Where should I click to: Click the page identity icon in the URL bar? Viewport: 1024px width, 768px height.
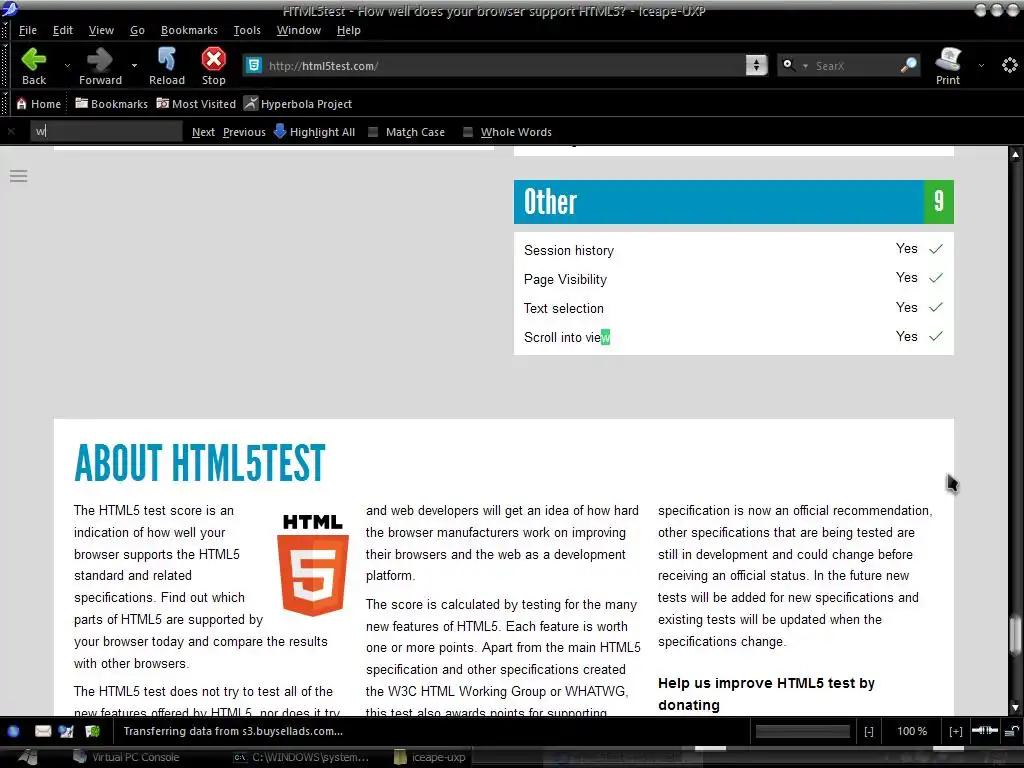point(254,65)
